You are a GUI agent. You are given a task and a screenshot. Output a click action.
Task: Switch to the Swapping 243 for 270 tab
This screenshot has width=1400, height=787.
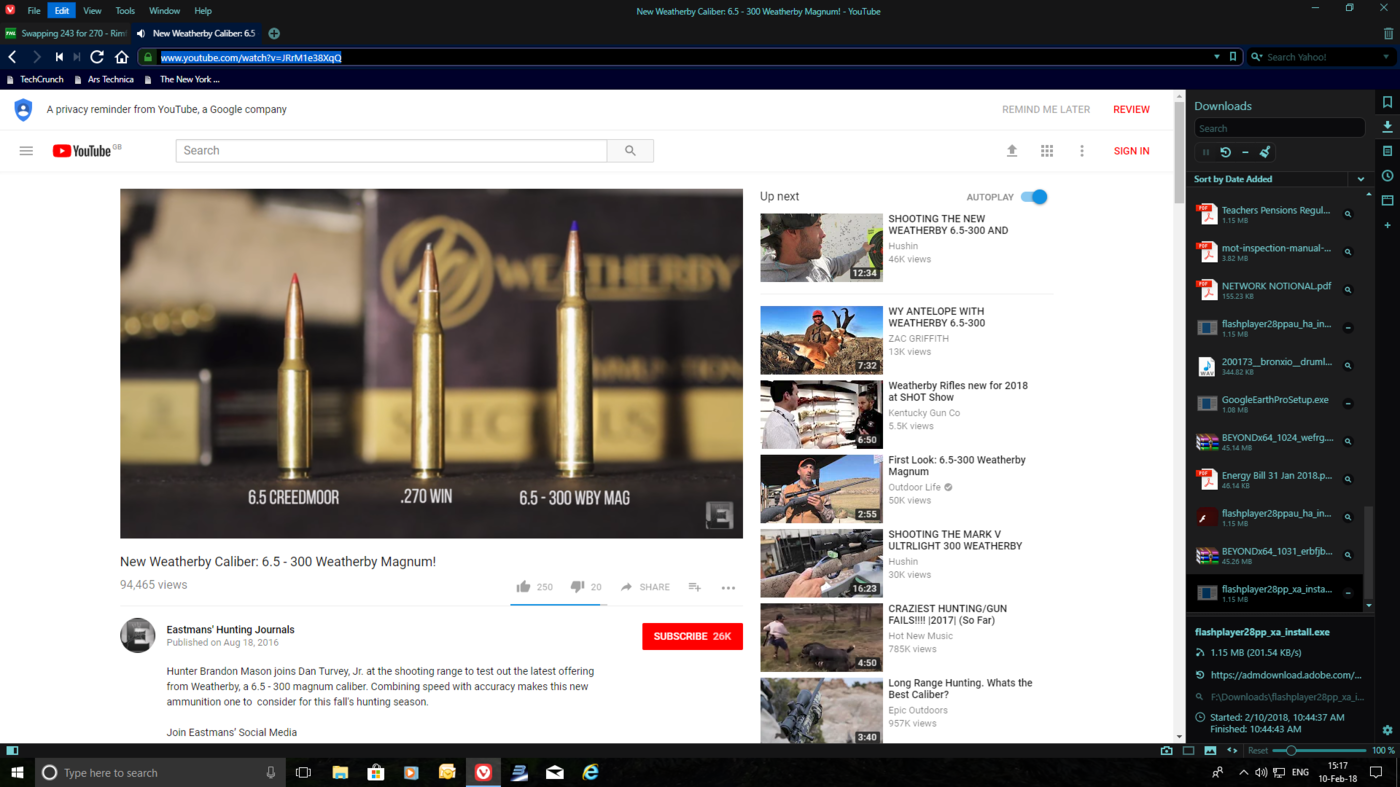pyautogui.click(x=66, y=33)
